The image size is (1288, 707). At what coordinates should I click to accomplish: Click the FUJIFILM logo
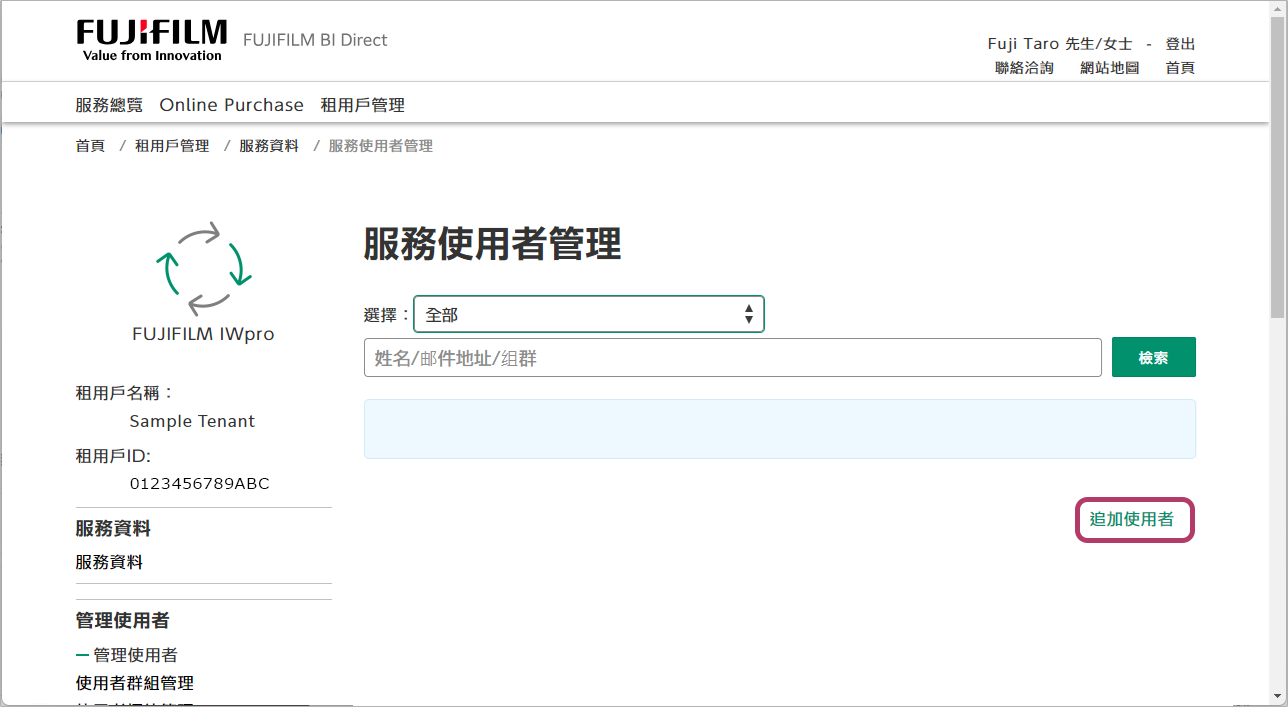click(x=151, y=38)
